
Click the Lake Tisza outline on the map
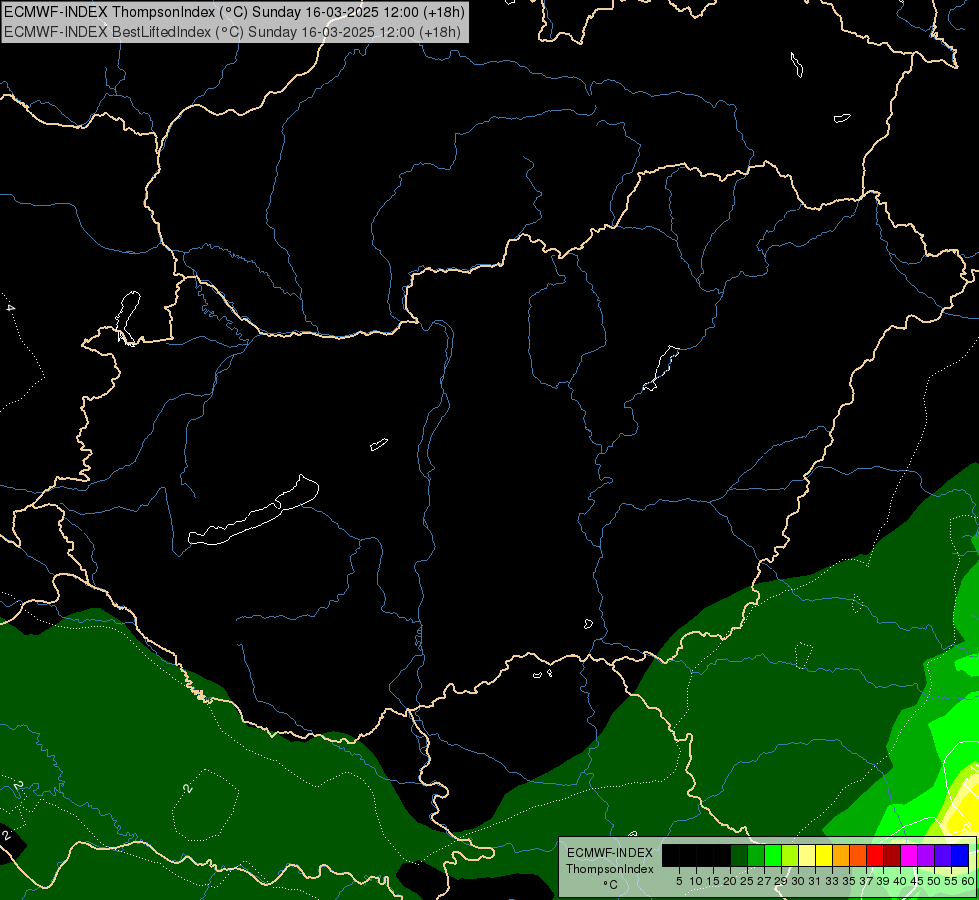(x=661, y=368)
